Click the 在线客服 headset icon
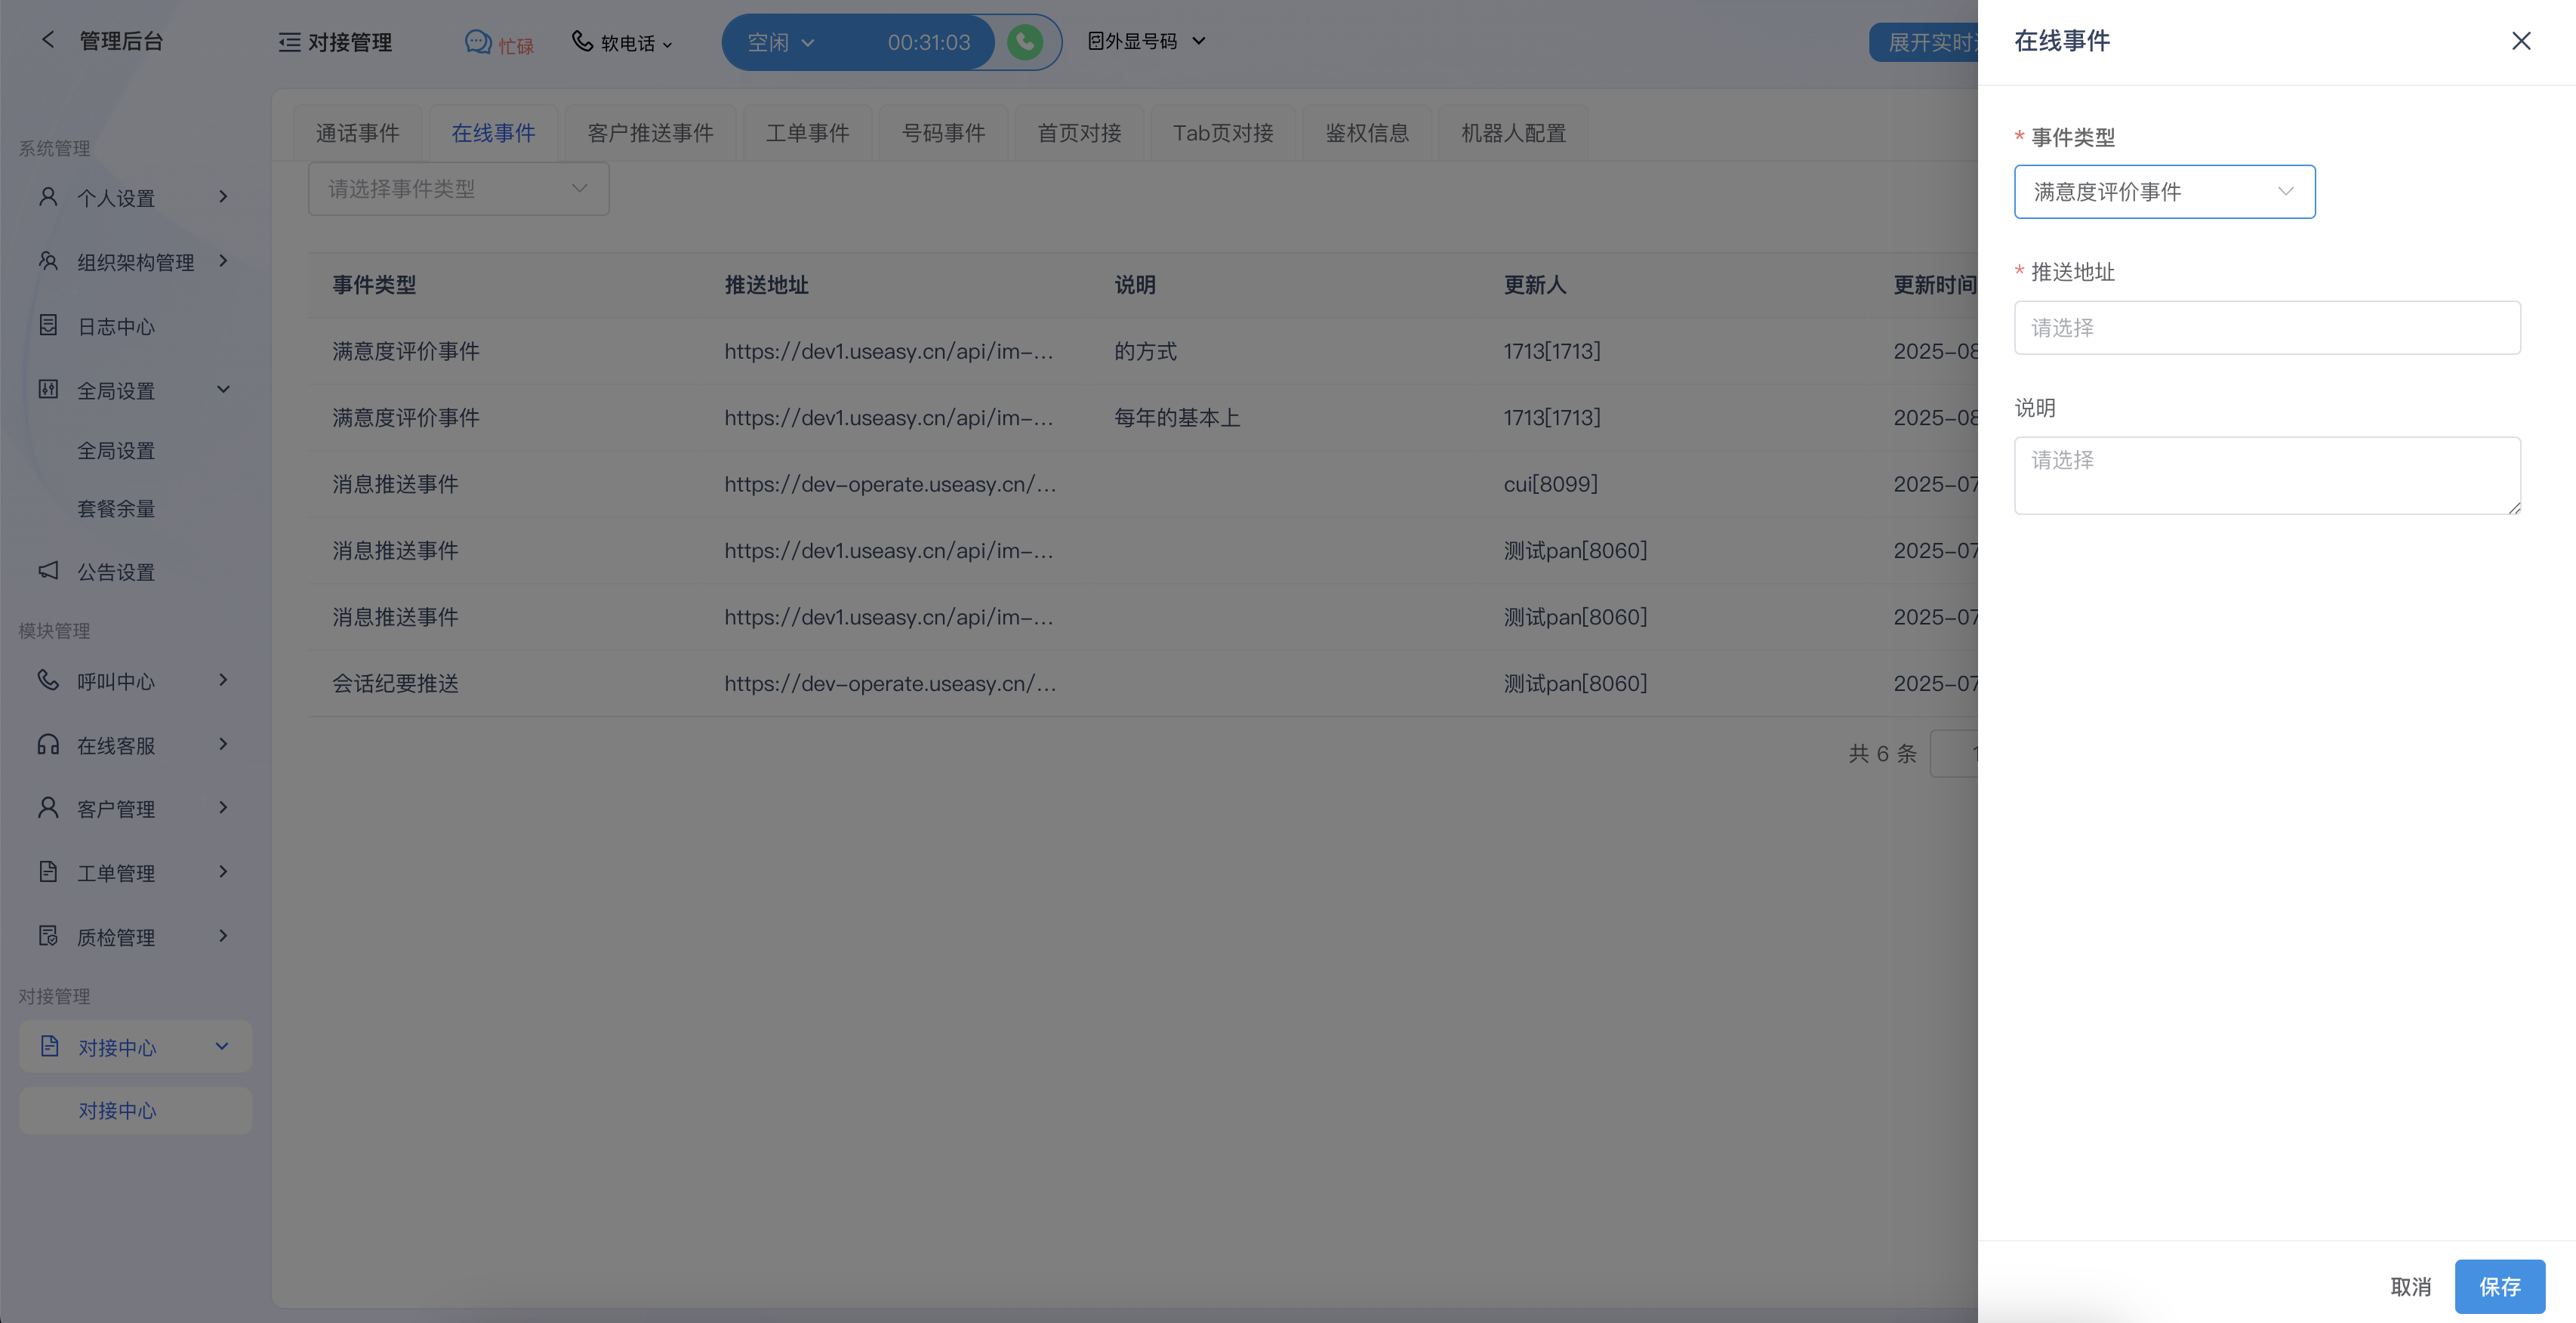 tap(48, 744)
